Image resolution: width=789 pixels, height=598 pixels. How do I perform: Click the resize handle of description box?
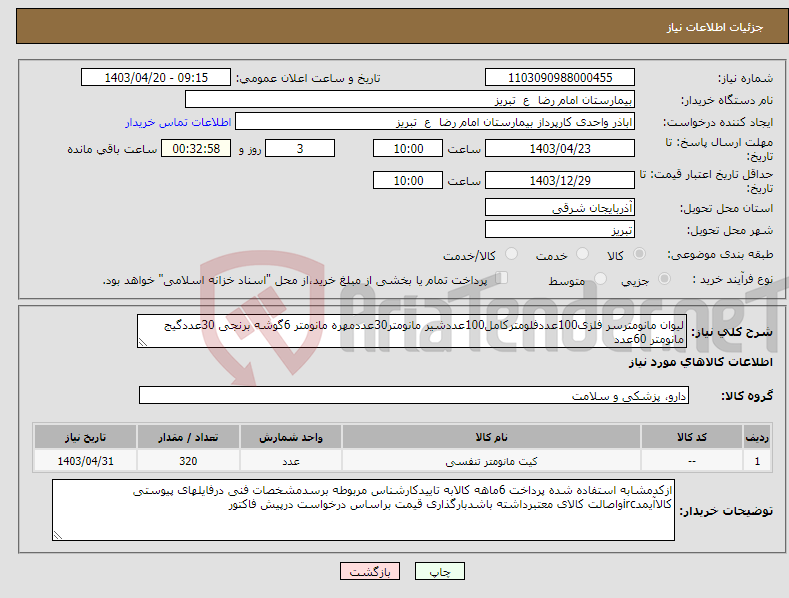pos(142,343)
